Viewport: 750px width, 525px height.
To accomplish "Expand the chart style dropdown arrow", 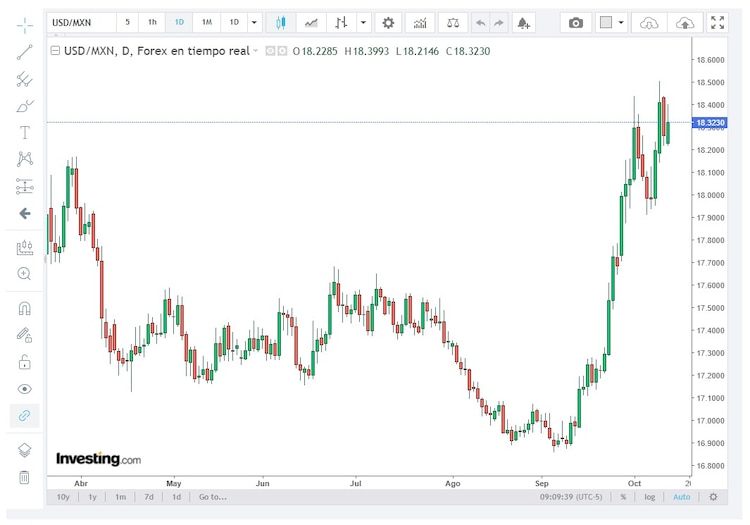I will (364, 22).
